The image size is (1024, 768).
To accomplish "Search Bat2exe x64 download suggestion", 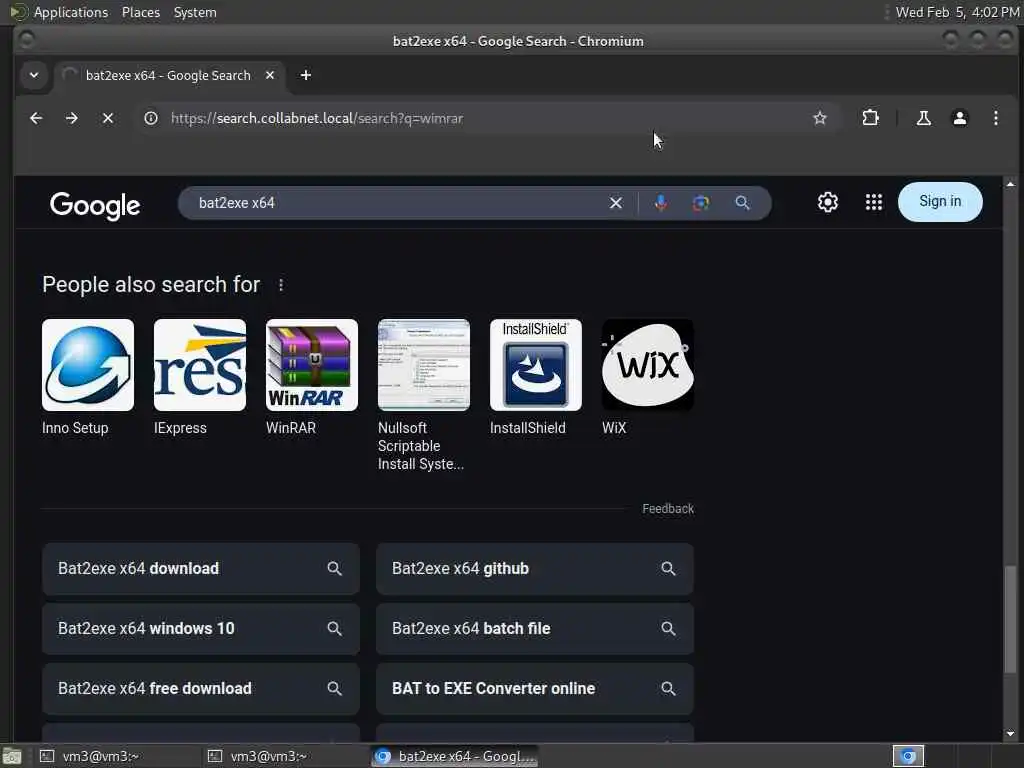I will [200, 569].
